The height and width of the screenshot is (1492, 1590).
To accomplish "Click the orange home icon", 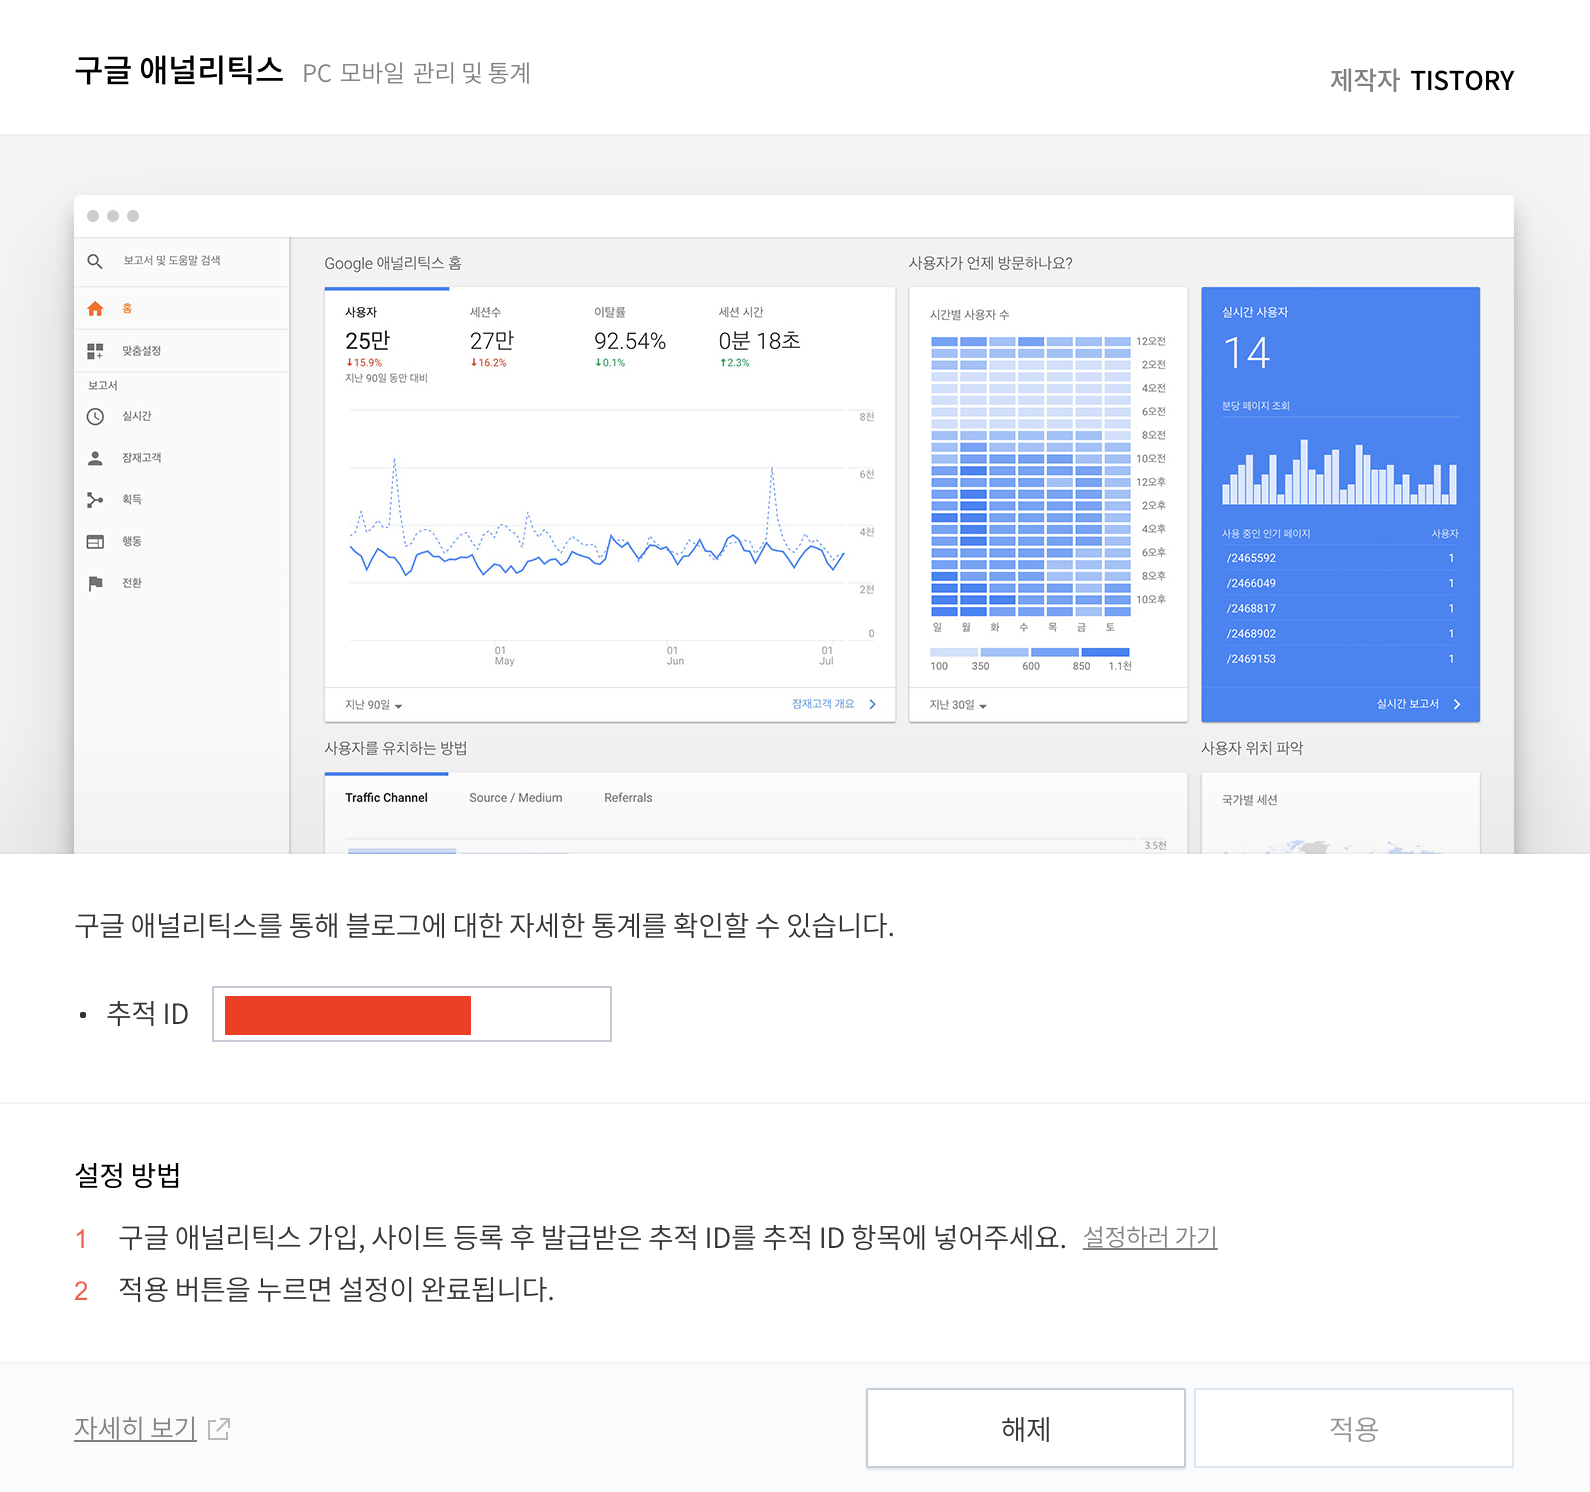I will click(x=95, y=309).
